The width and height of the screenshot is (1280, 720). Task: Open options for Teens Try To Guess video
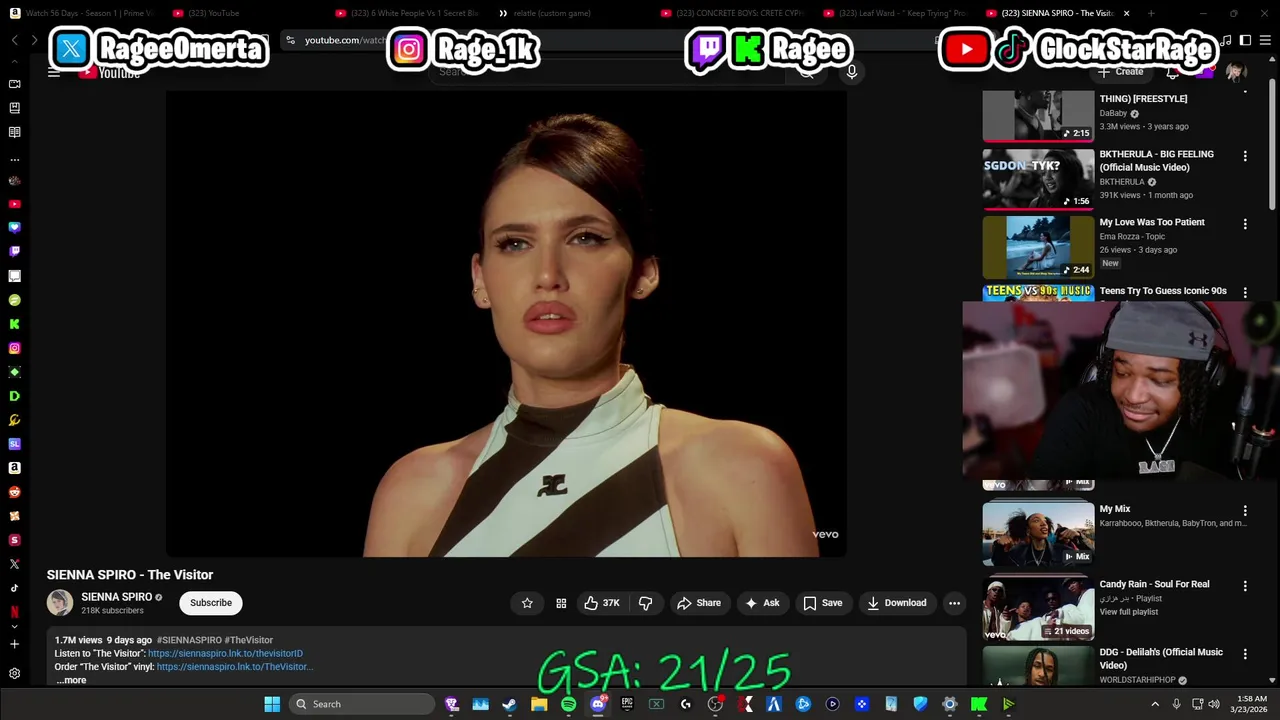(1245, 293)
